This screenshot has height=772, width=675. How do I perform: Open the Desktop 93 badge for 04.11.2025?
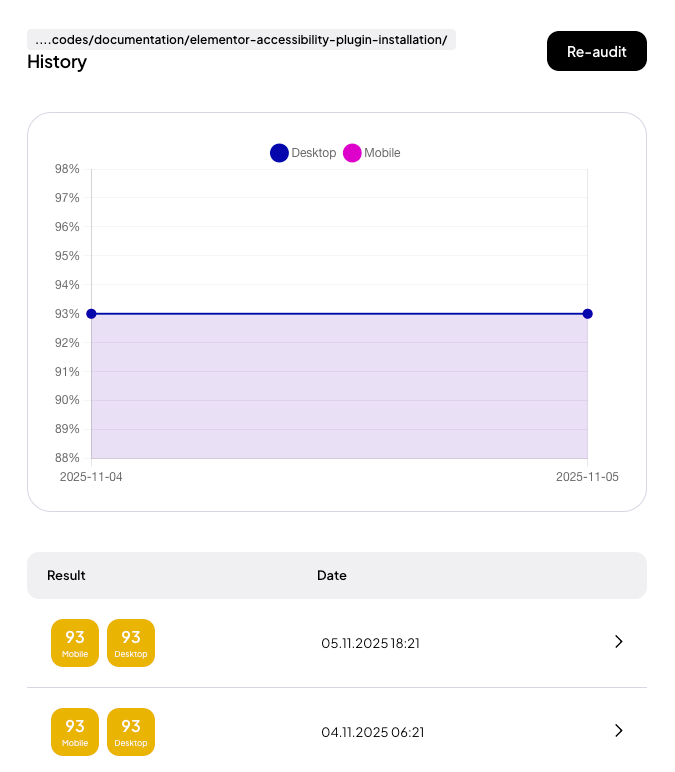click(131, 732)
